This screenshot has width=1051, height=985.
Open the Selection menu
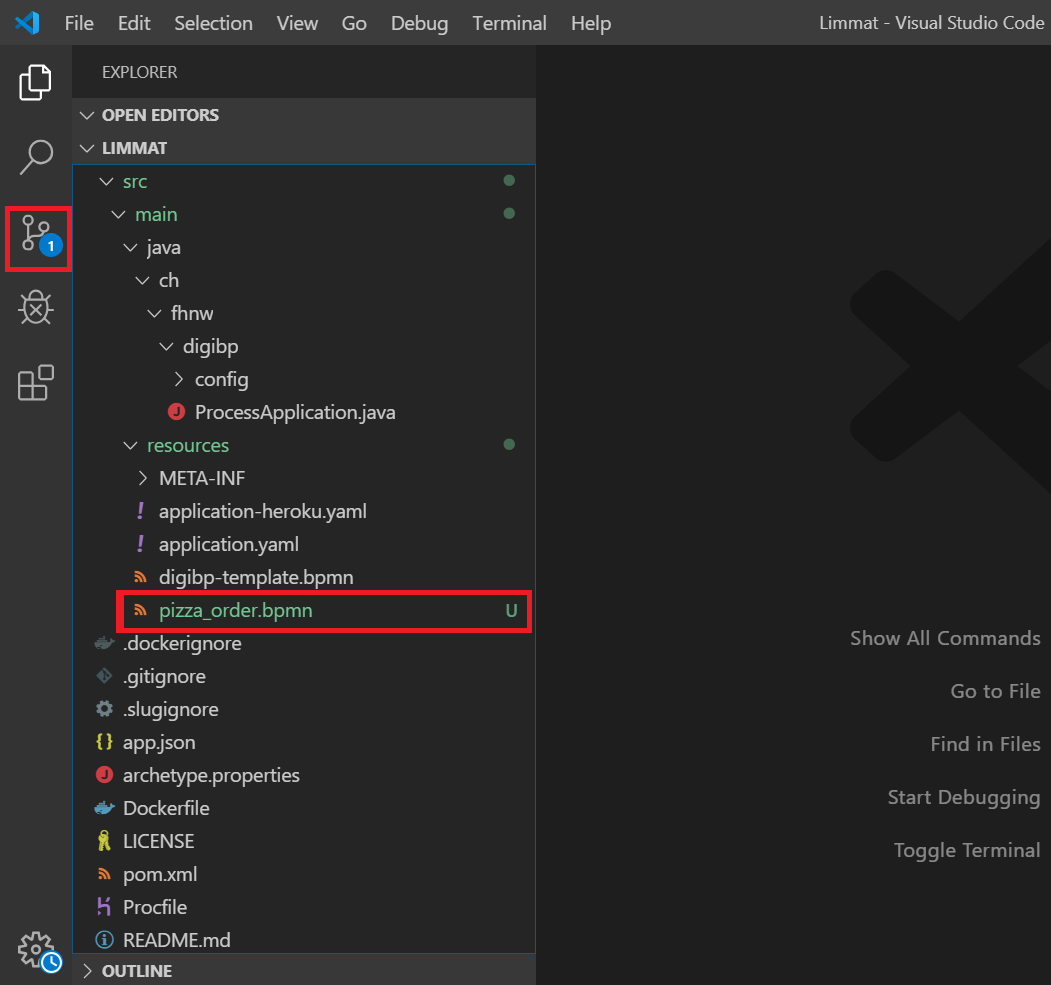[x=213, y=23]
